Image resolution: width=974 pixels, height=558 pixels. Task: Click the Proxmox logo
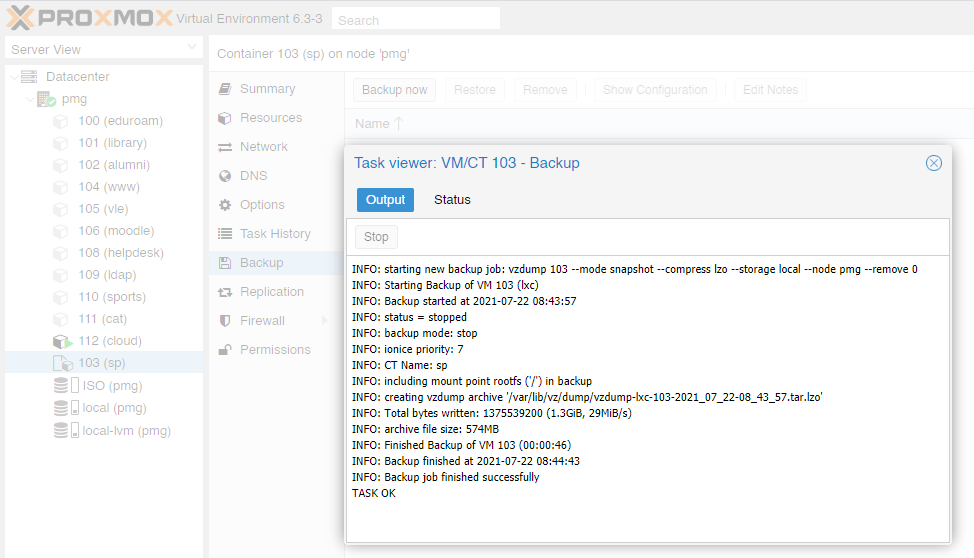coord(89,17)
